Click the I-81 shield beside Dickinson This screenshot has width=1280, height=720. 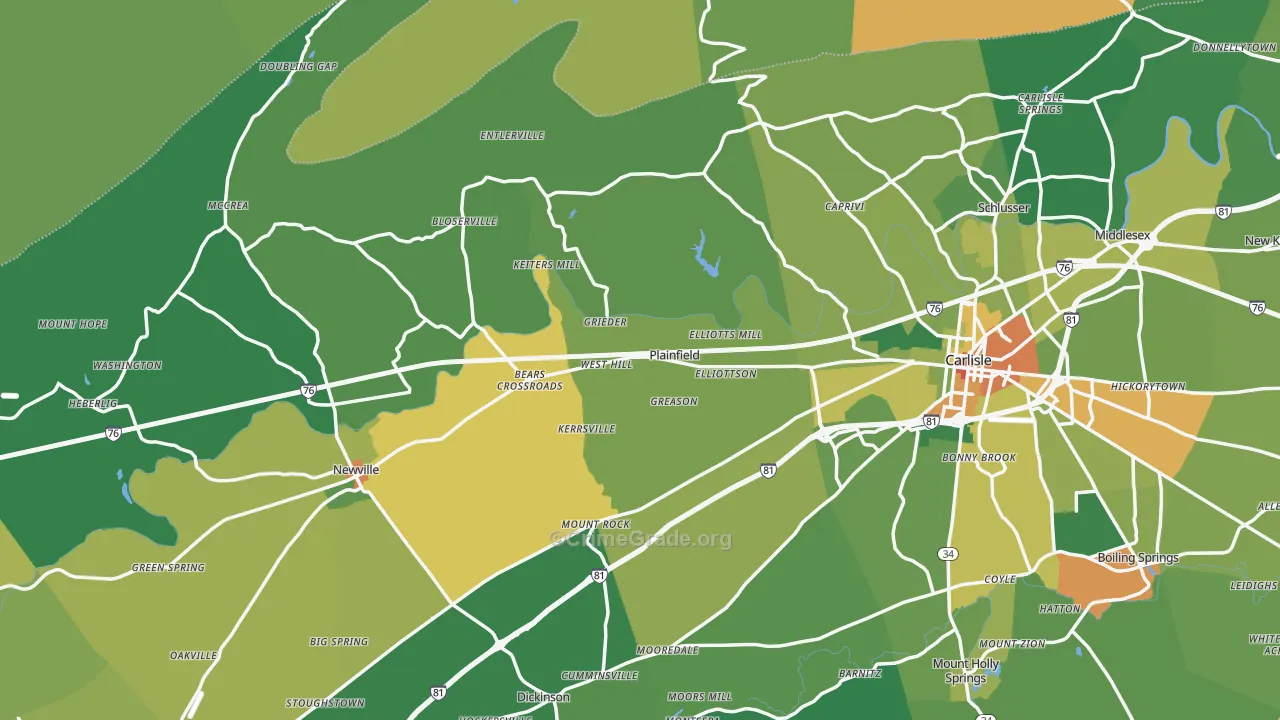pyautogui.click(x=438, y=692)
